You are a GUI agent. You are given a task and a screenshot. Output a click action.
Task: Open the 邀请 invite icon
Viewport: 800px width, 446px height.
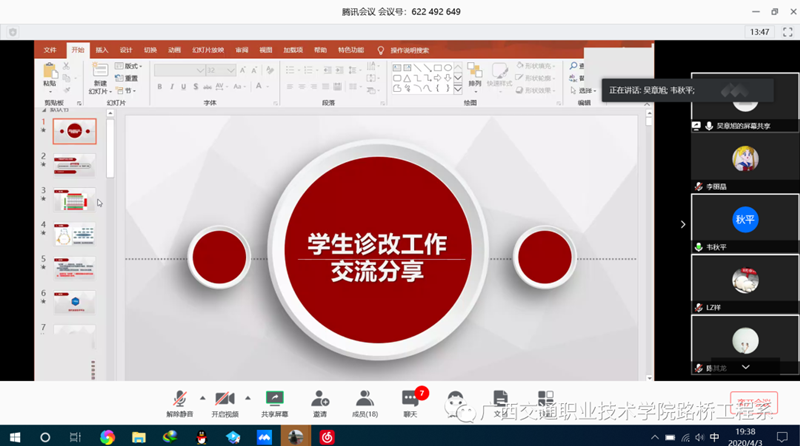click(320, 399)
